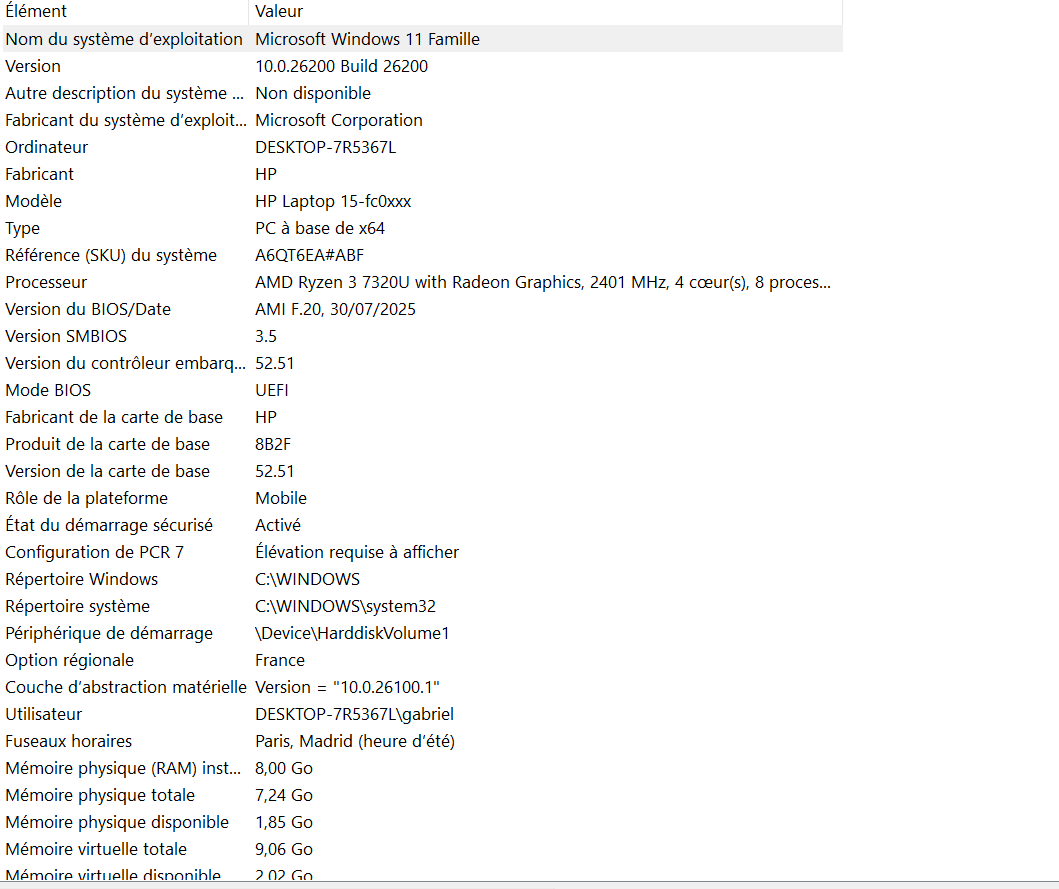Select the 'Répertoire Windows' row label

point(82,580)
